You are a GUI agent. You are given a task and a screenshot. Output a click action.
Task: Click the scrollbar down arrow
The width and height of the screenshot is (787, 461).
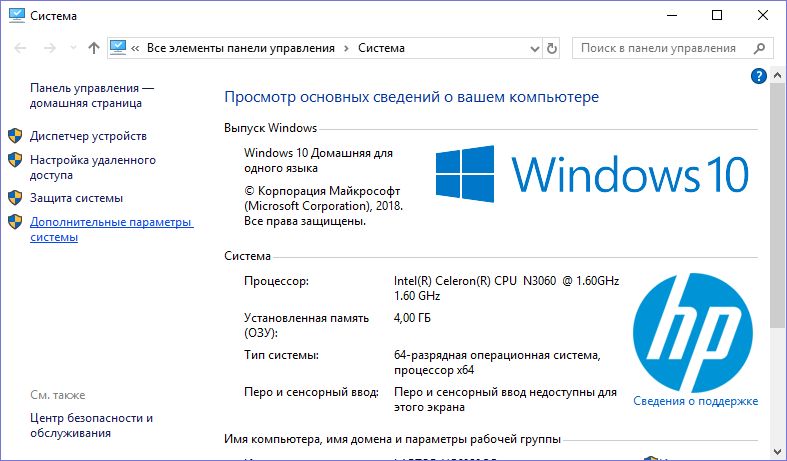tap(777, 451)
